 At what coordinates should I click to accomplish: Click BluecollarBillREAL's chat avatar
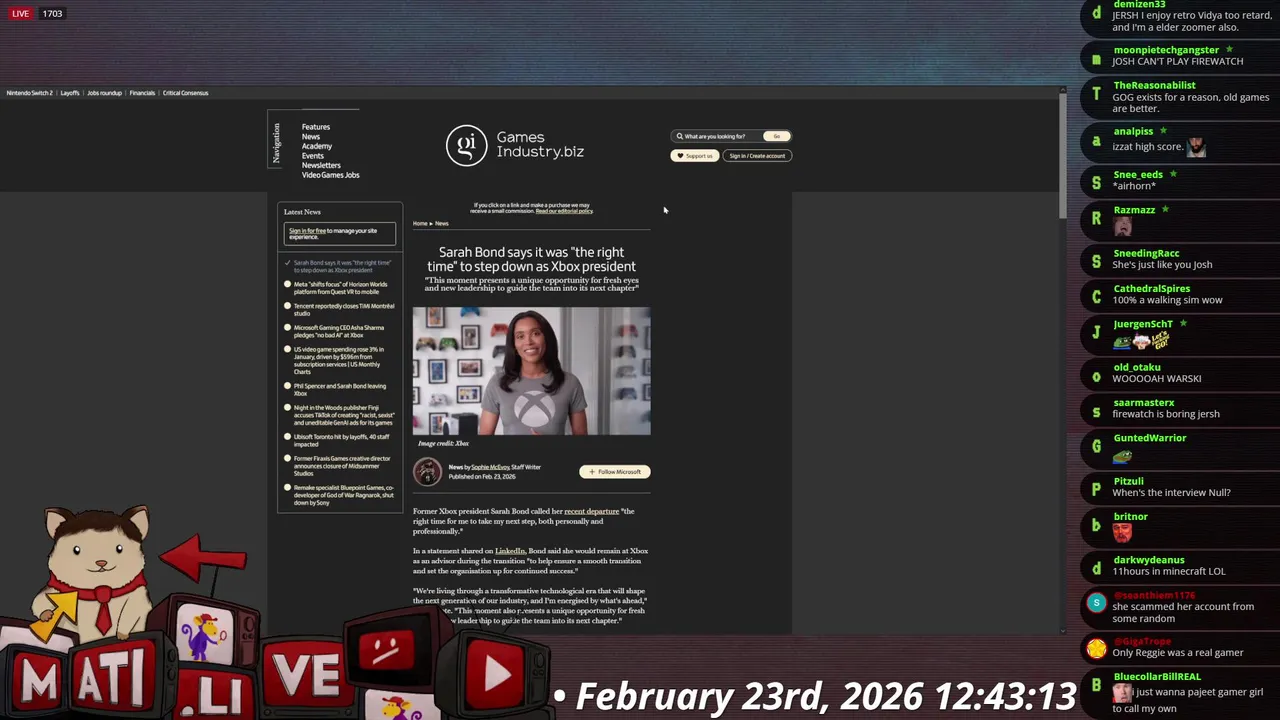(1097, 684)
